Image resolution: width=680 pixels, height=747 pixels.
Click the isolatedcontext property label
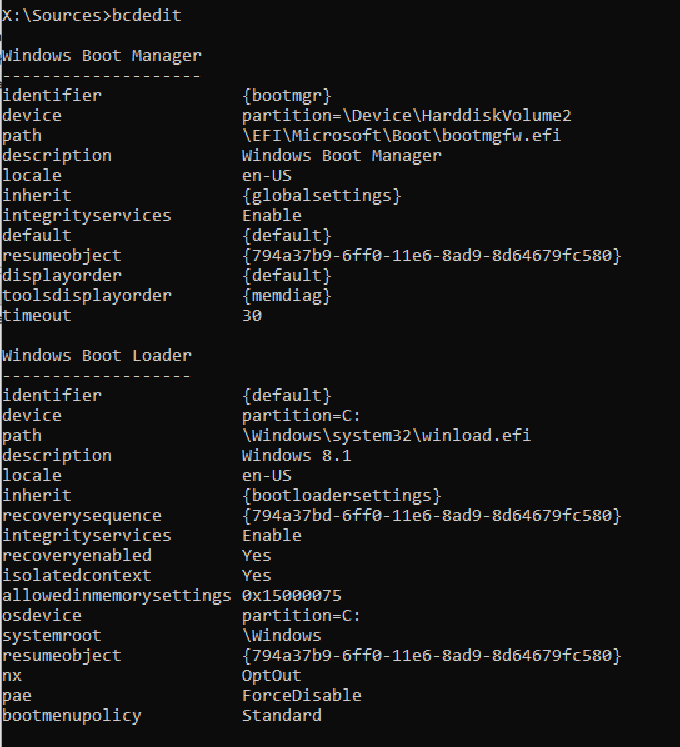pyautogui.click(x=76, y=575)
